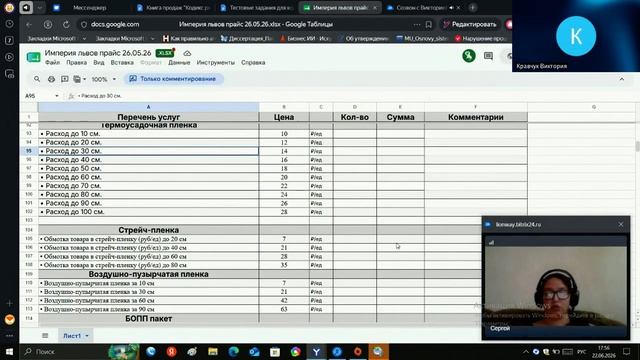Viewport: 640px width, 360px height.
Task: Select the 'Расход до 100 см.' cell
Action: tap(149, 212)
